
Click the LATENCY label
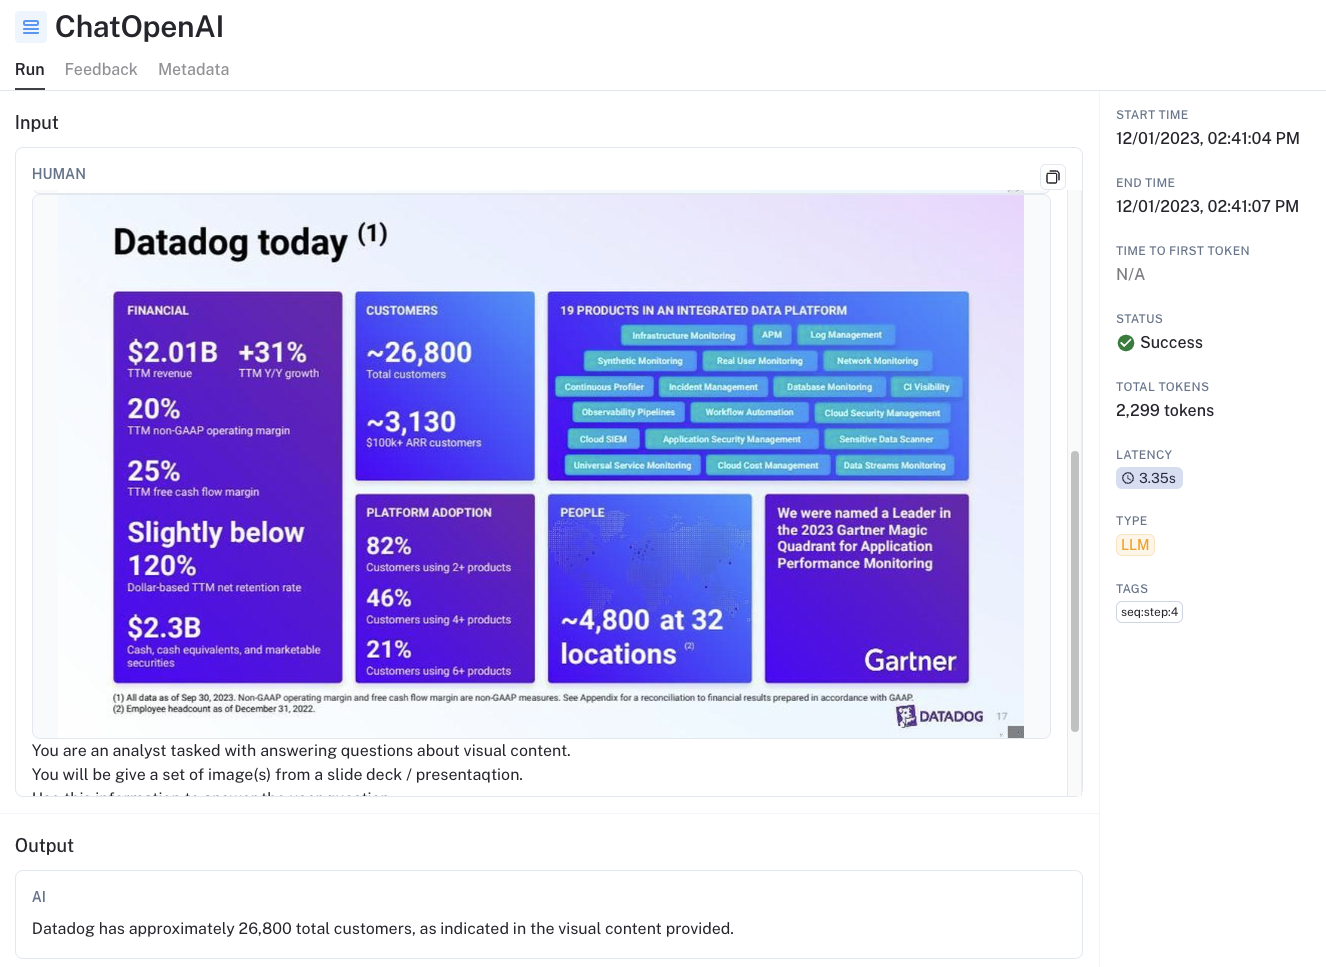coord(1144,455)
